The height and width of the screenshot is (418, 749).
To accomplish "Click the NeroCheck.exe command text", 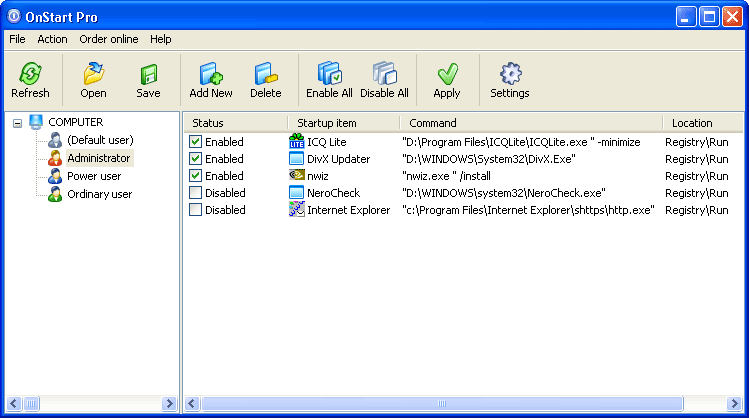I will coord(503,193).
